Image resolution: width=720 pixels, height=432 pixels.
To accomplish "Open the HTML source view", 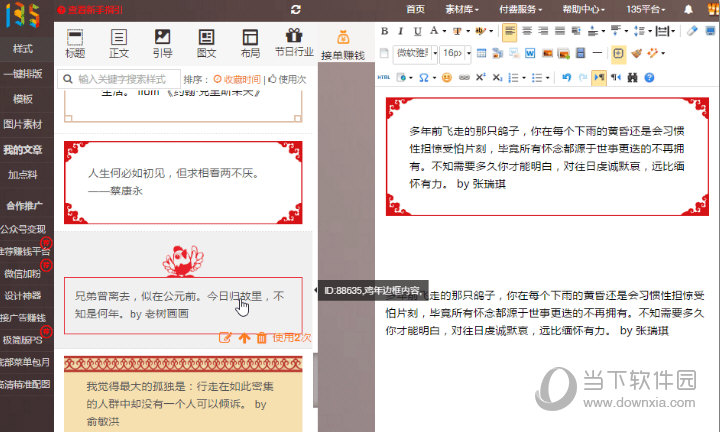I will point(385,77).
